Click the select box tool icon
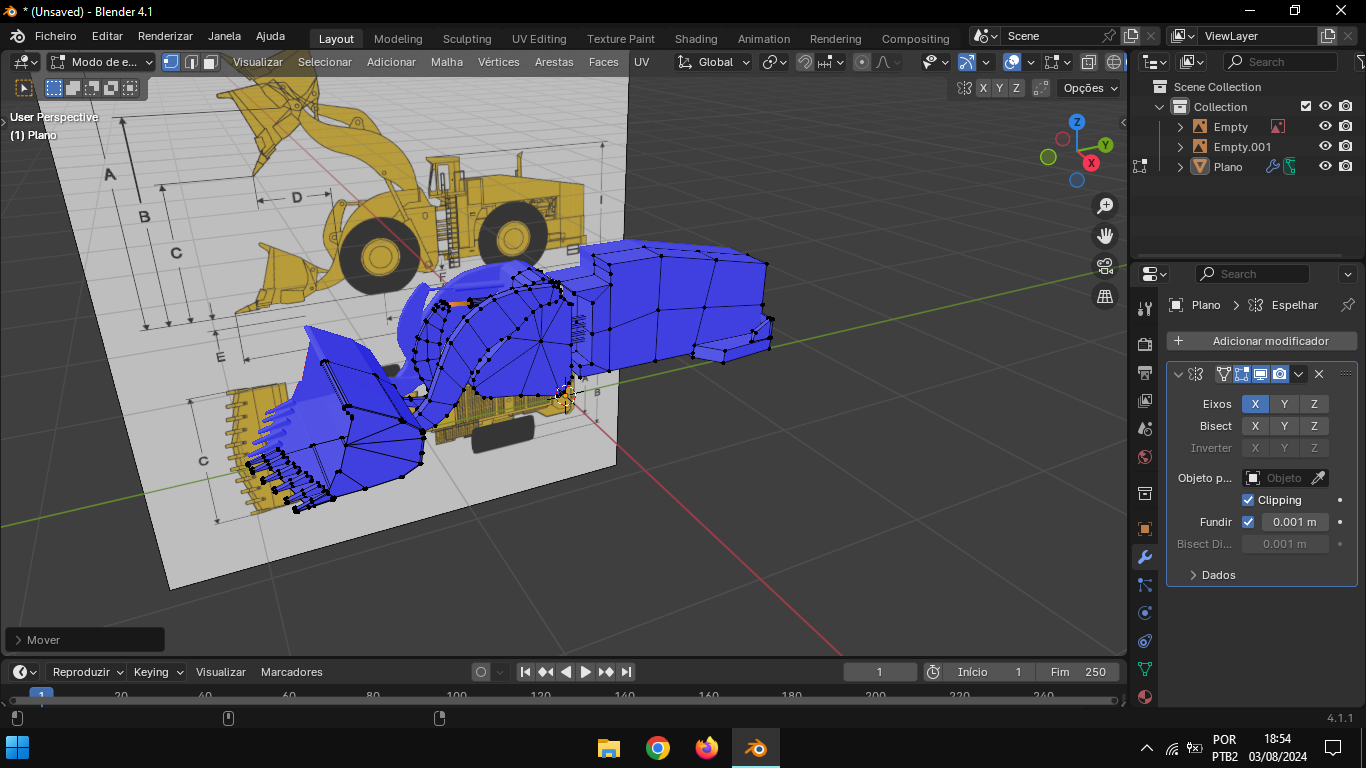1366x768 pixels. click(24, 88)
